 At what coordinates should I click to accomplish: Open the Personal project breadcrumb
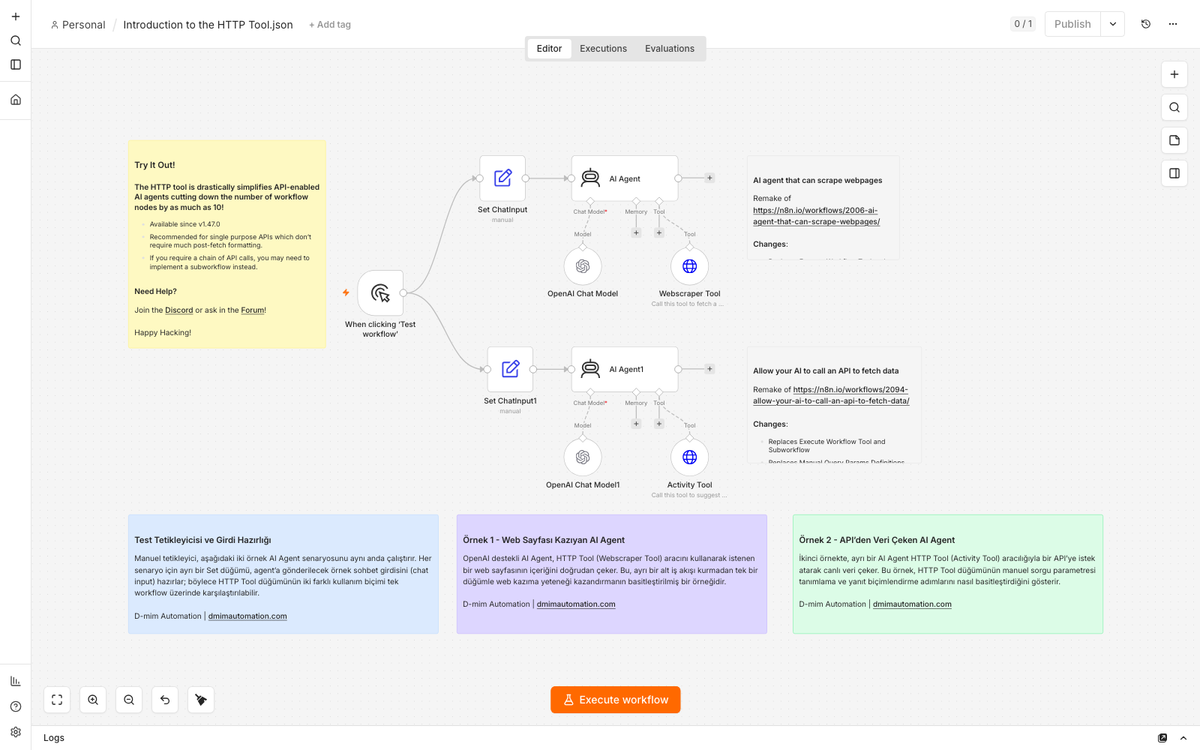pyautogui.click(x=77, y=24)
